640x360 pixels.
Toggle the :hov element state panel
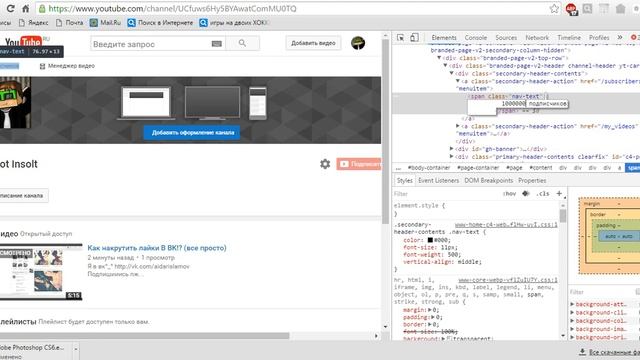[509, 193]
